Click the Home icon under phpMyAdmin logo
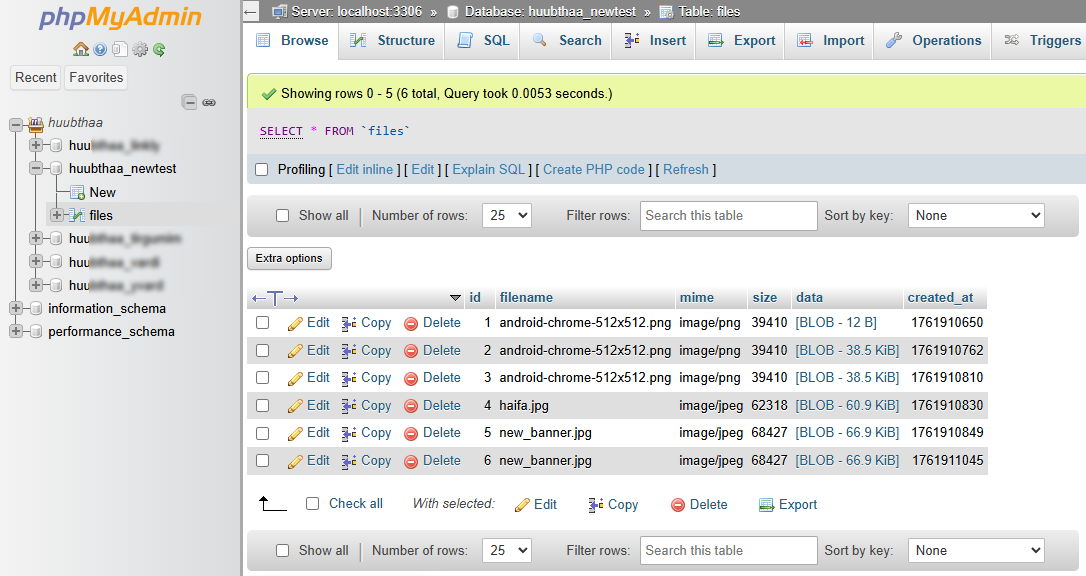The width and height of the screenshot is (1086, 576). pos(81,49)
